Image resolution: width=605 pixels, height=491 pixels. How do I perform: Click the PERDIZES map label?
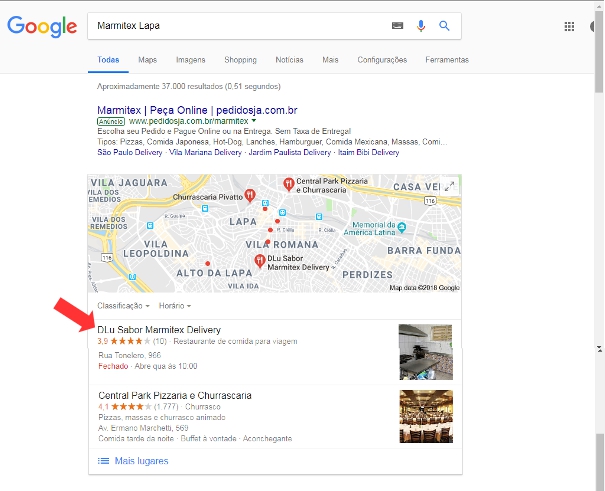coord(367,275)
